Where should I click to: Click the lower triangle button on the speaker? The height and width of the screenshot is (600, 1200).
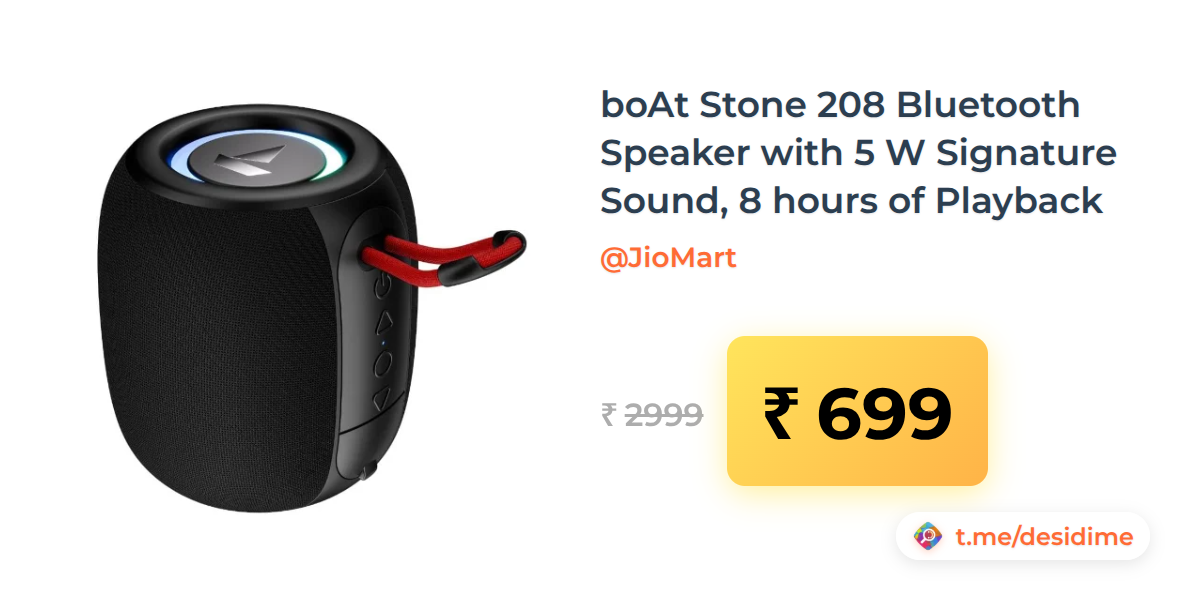381,399
